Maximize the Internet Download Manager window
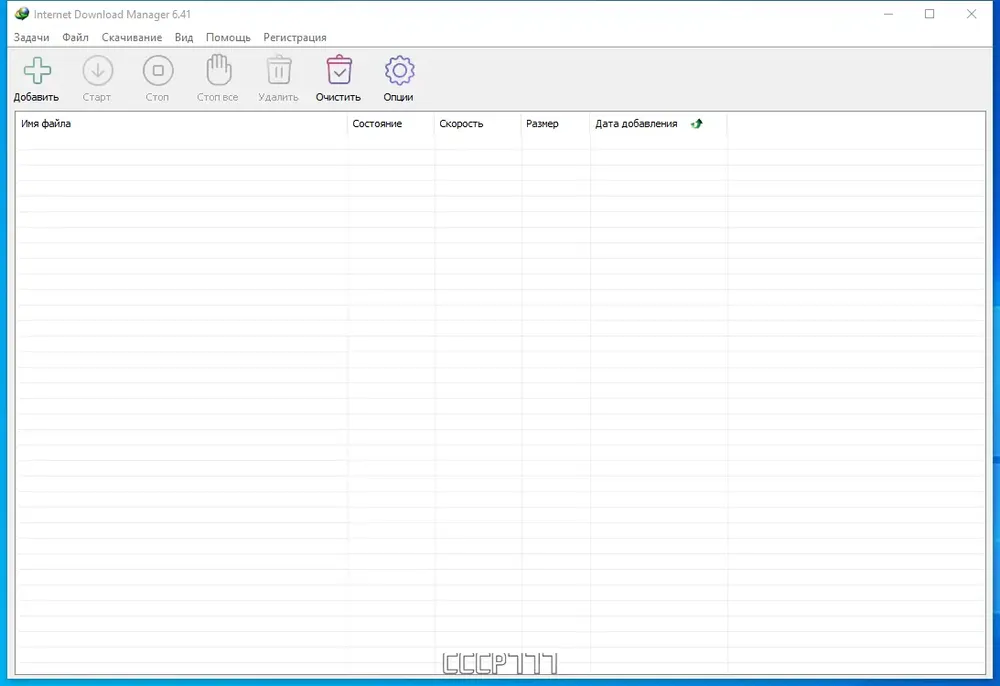The width and height of the screenshot is (1000, 686). tap(930, 14)
